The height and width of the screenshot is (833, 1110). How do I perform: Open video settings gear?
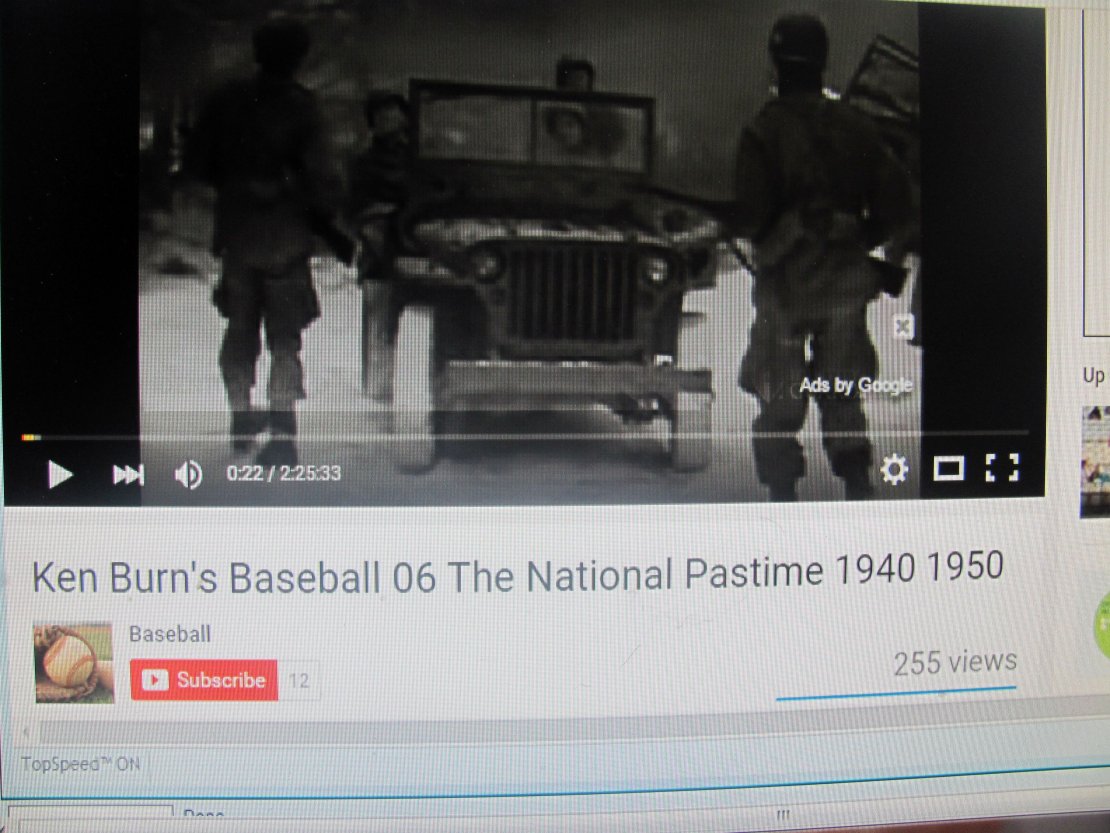pos(894,469)
